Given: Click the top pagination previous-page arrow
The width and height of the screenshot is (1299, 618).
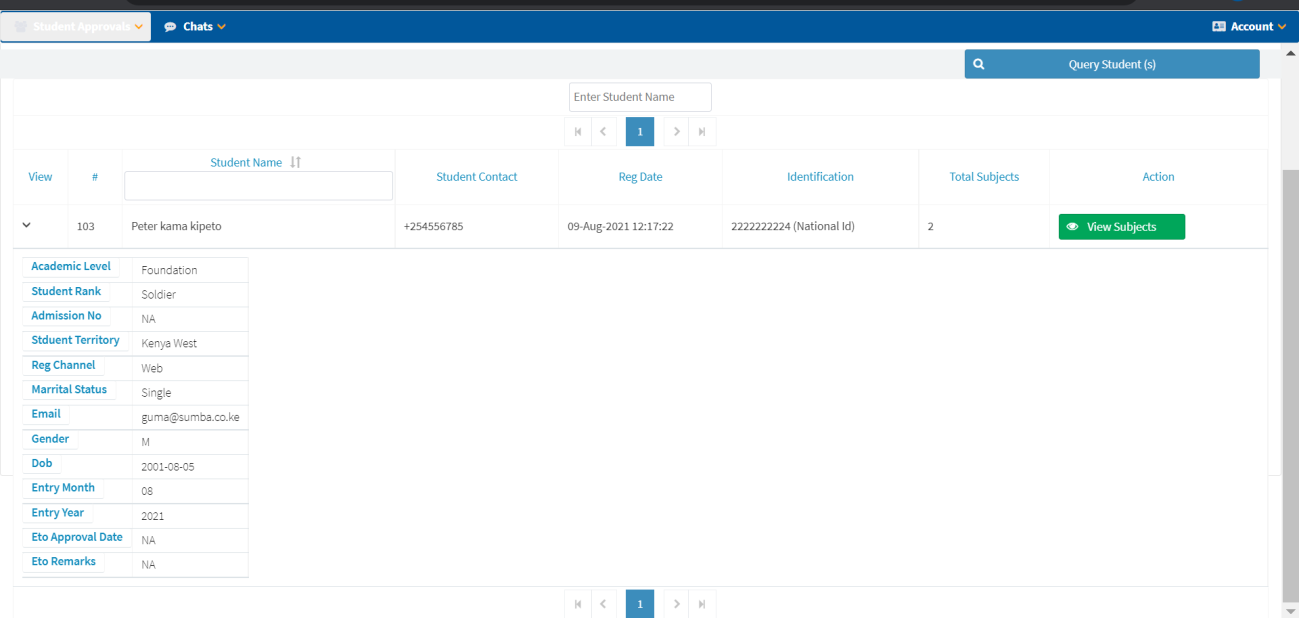Looking at the screenshot, I should click(603, 132).
